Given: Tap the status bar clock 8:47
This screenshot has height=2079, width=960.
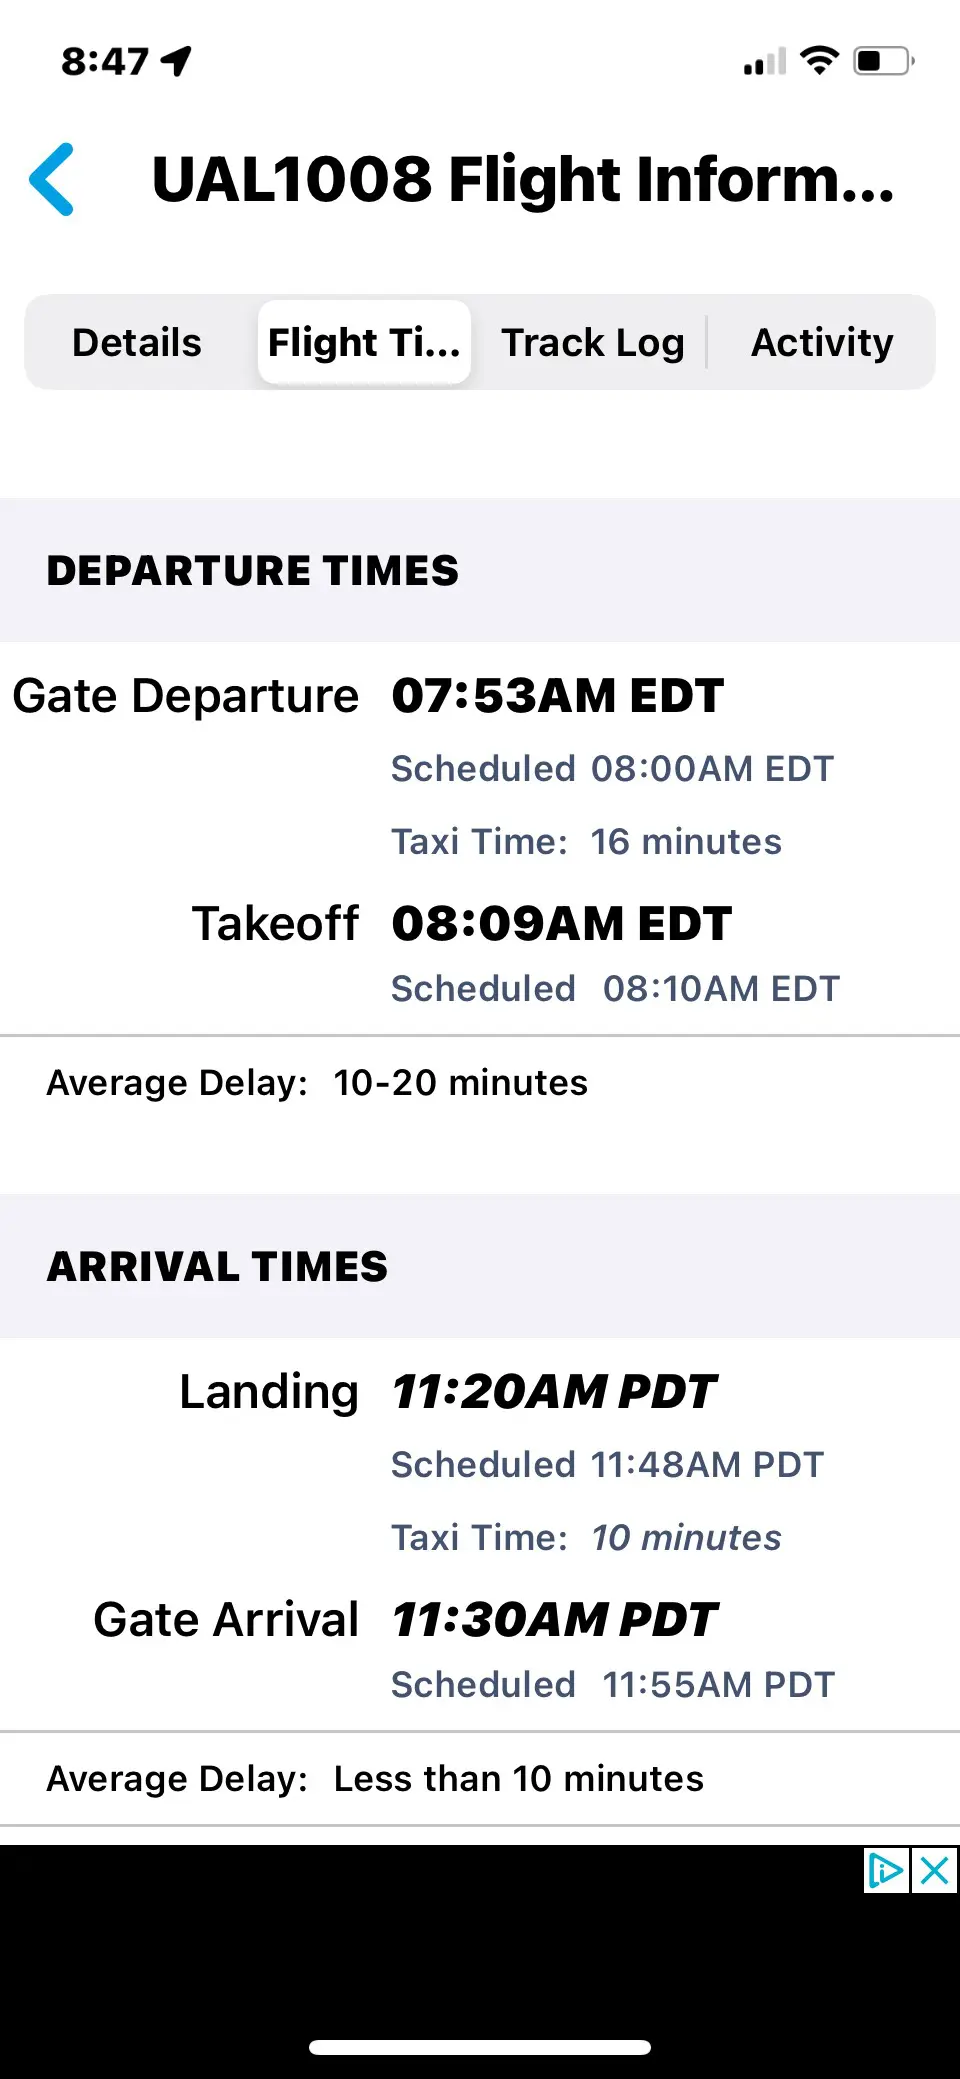Looking at the screenshot, I should pyautogui.click(x=105, y=62).
